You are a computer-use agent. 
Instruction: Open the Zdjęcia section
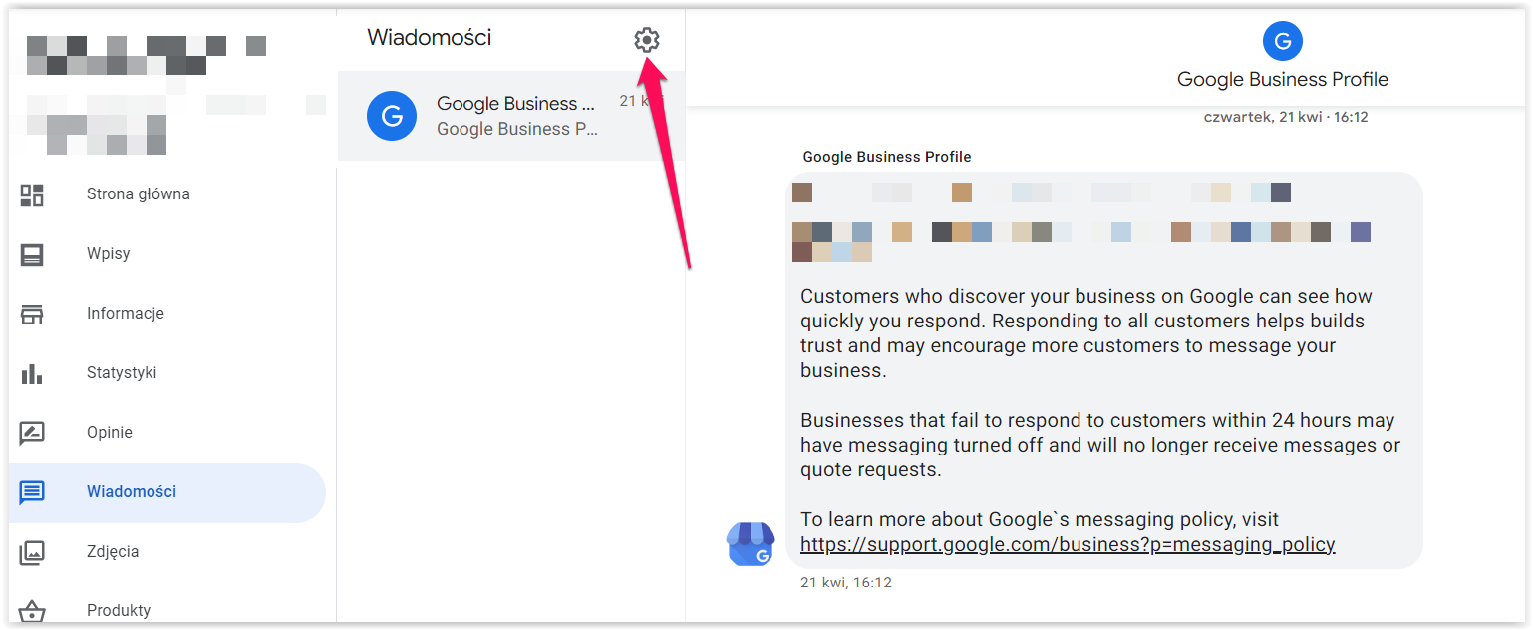click(113, 551)
